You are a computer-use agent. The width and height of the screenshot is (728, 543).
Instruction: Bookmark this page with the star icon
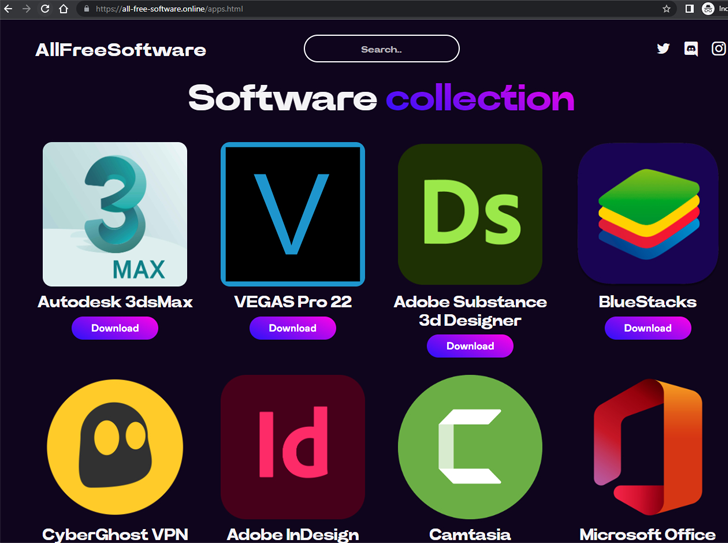(667, 9)
